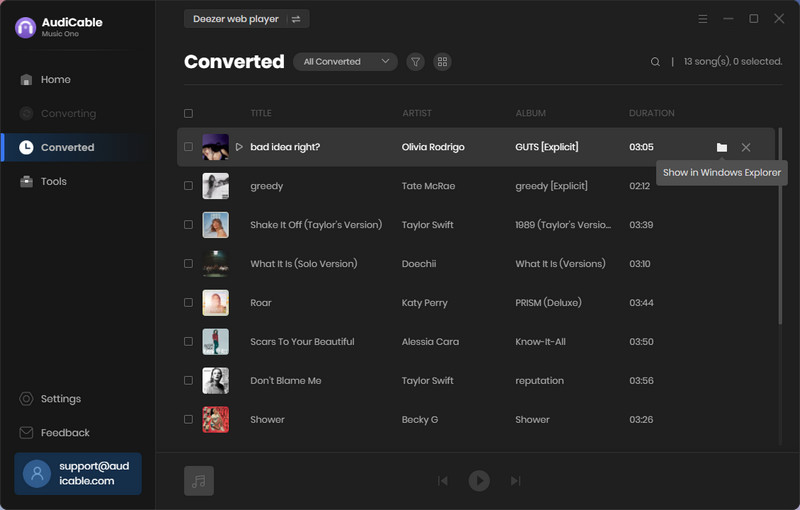Check the box for Scars To Your Beautiful
This screenshot has width=800, height=510.
(188, 341)
